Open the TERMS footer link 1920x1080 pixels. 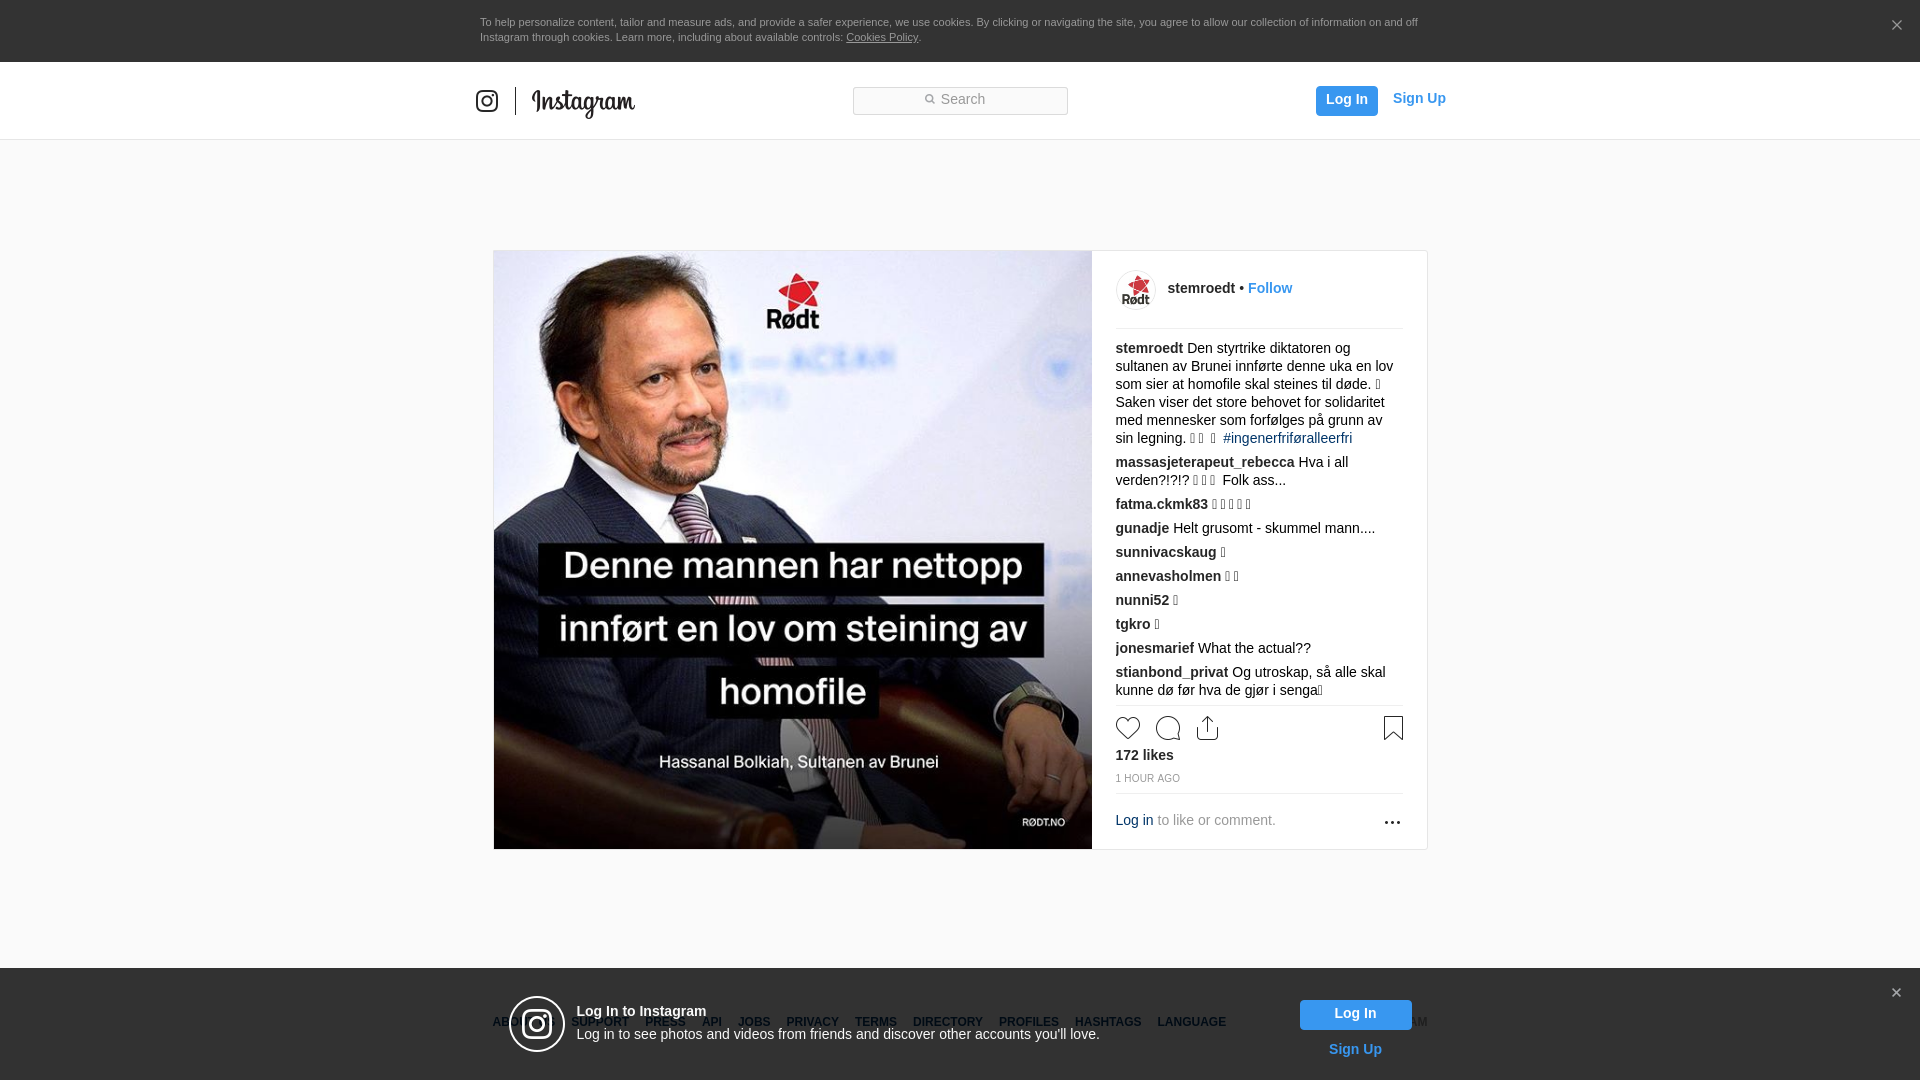pyautogui.click(x=875, y=1022)
